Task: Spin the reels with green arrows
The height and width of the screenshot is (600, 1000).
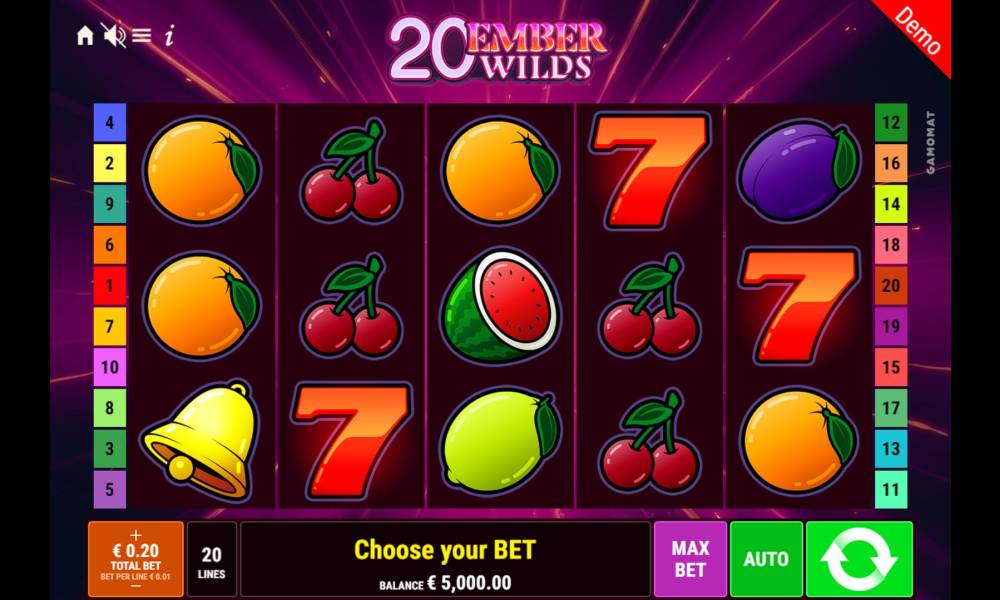Action: point(859,559)
